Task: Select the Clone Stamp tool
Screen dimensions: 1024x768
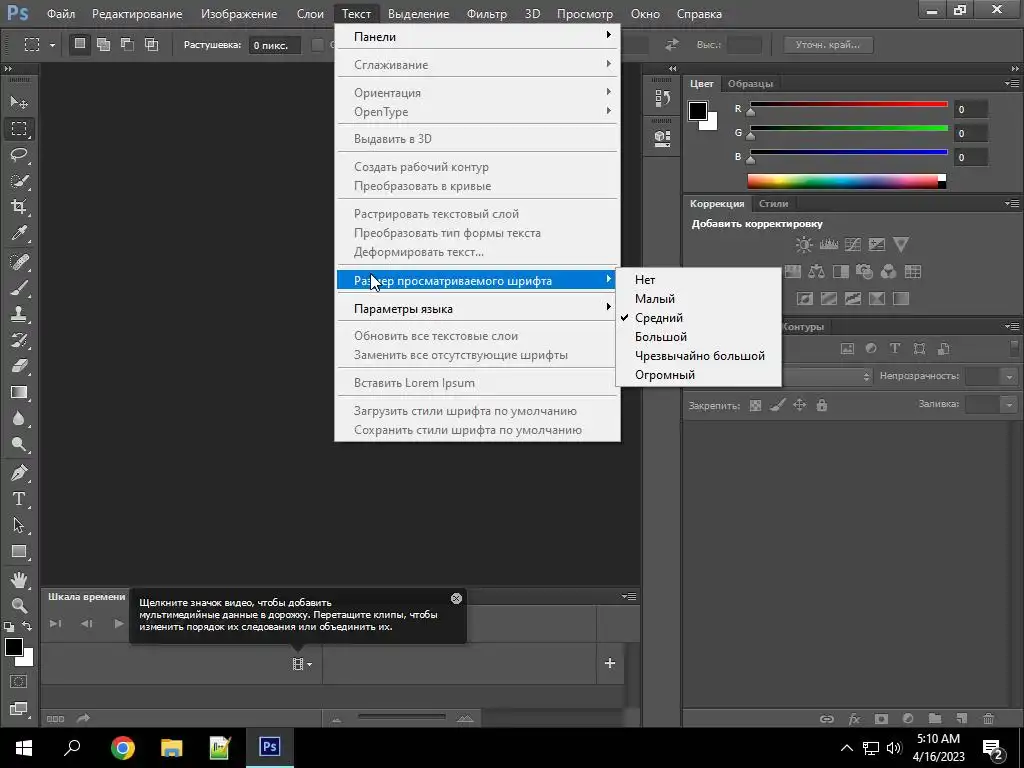Action: (x=19, y=314)
